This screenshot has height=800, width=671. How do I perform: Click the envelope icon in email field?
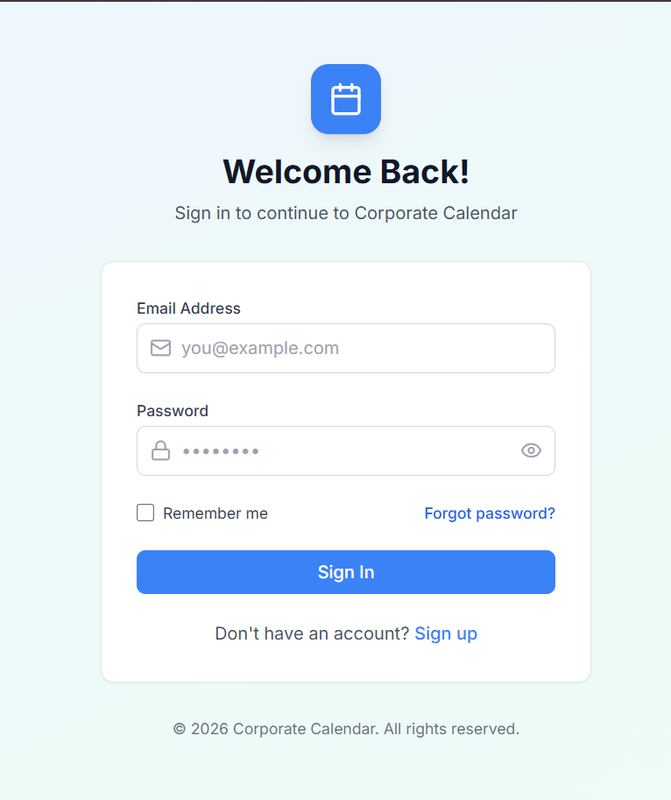(161, 348)
